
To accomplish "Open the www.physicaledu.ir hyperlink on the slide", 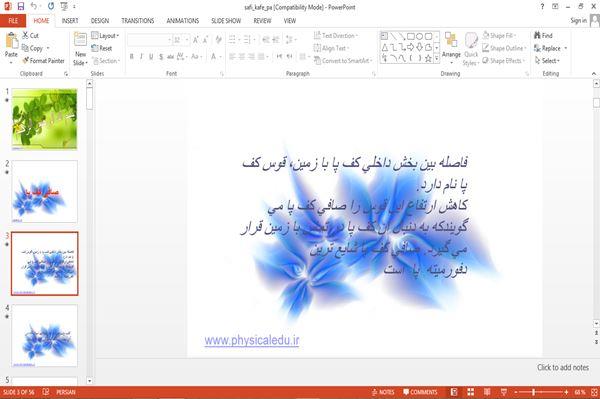I will pos(252,340).
